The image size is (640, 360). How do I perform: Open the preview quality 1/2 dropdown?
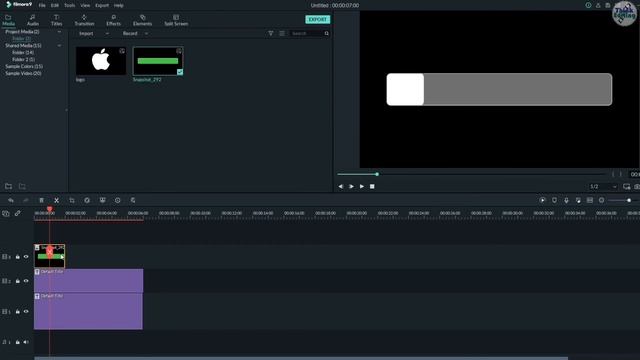tap(603, 187)
